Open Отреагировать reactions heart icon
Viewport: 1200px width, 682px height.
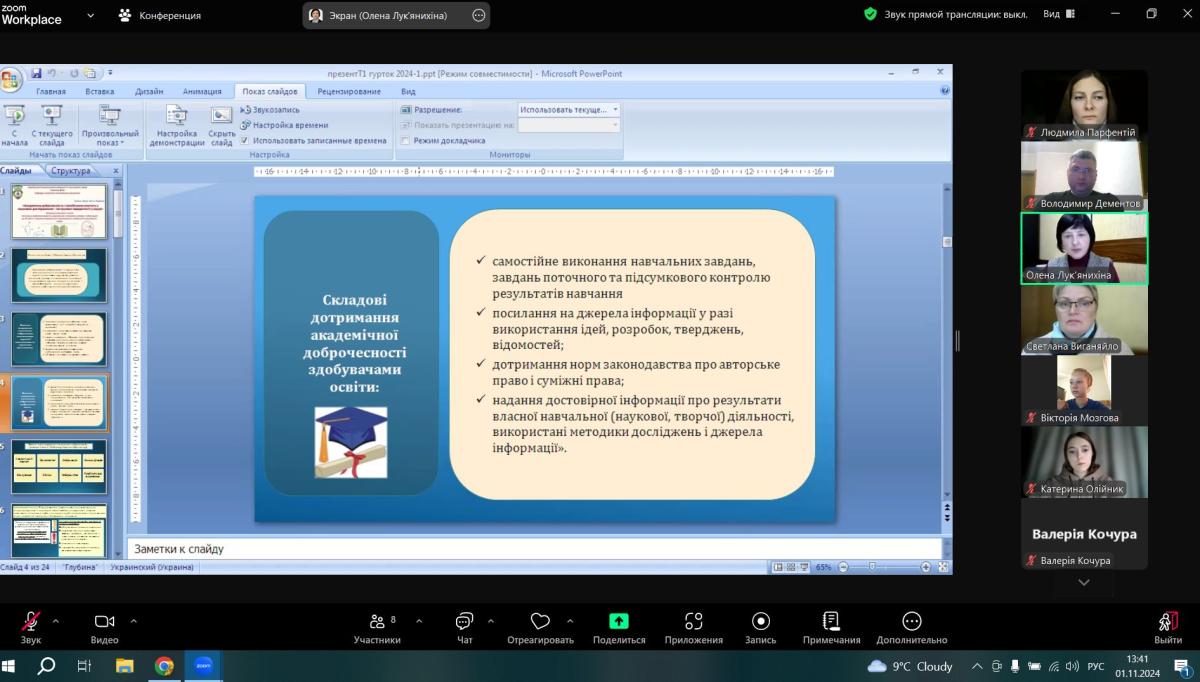[540, 622]
